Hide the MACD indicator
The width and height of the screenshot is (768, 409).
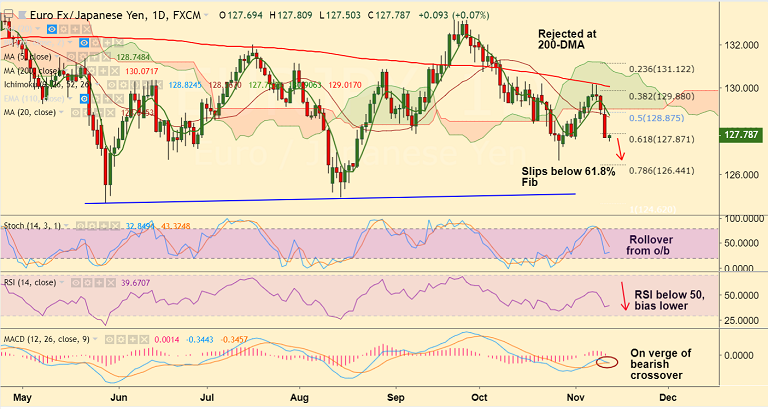pyautogui.click(x=109, y=339)
